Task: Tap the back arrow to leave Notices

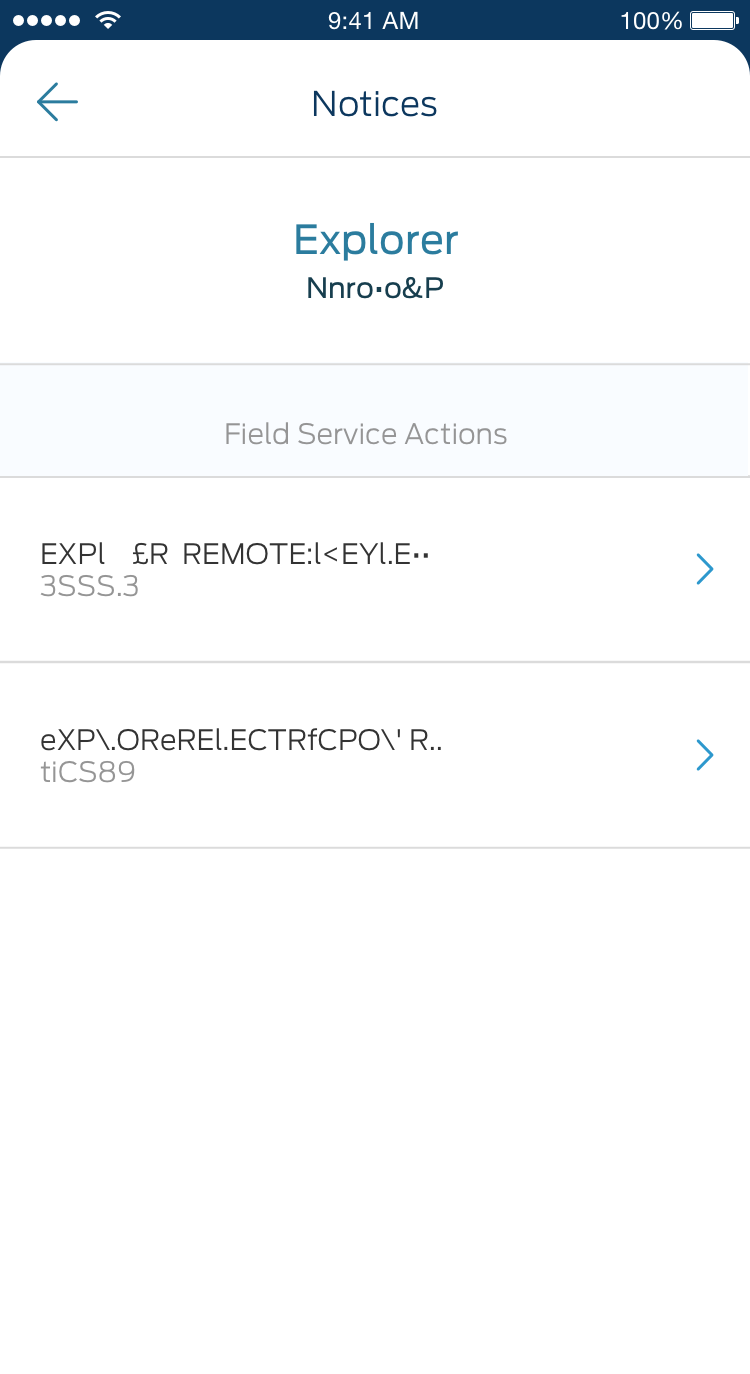Action: (56, 101)
